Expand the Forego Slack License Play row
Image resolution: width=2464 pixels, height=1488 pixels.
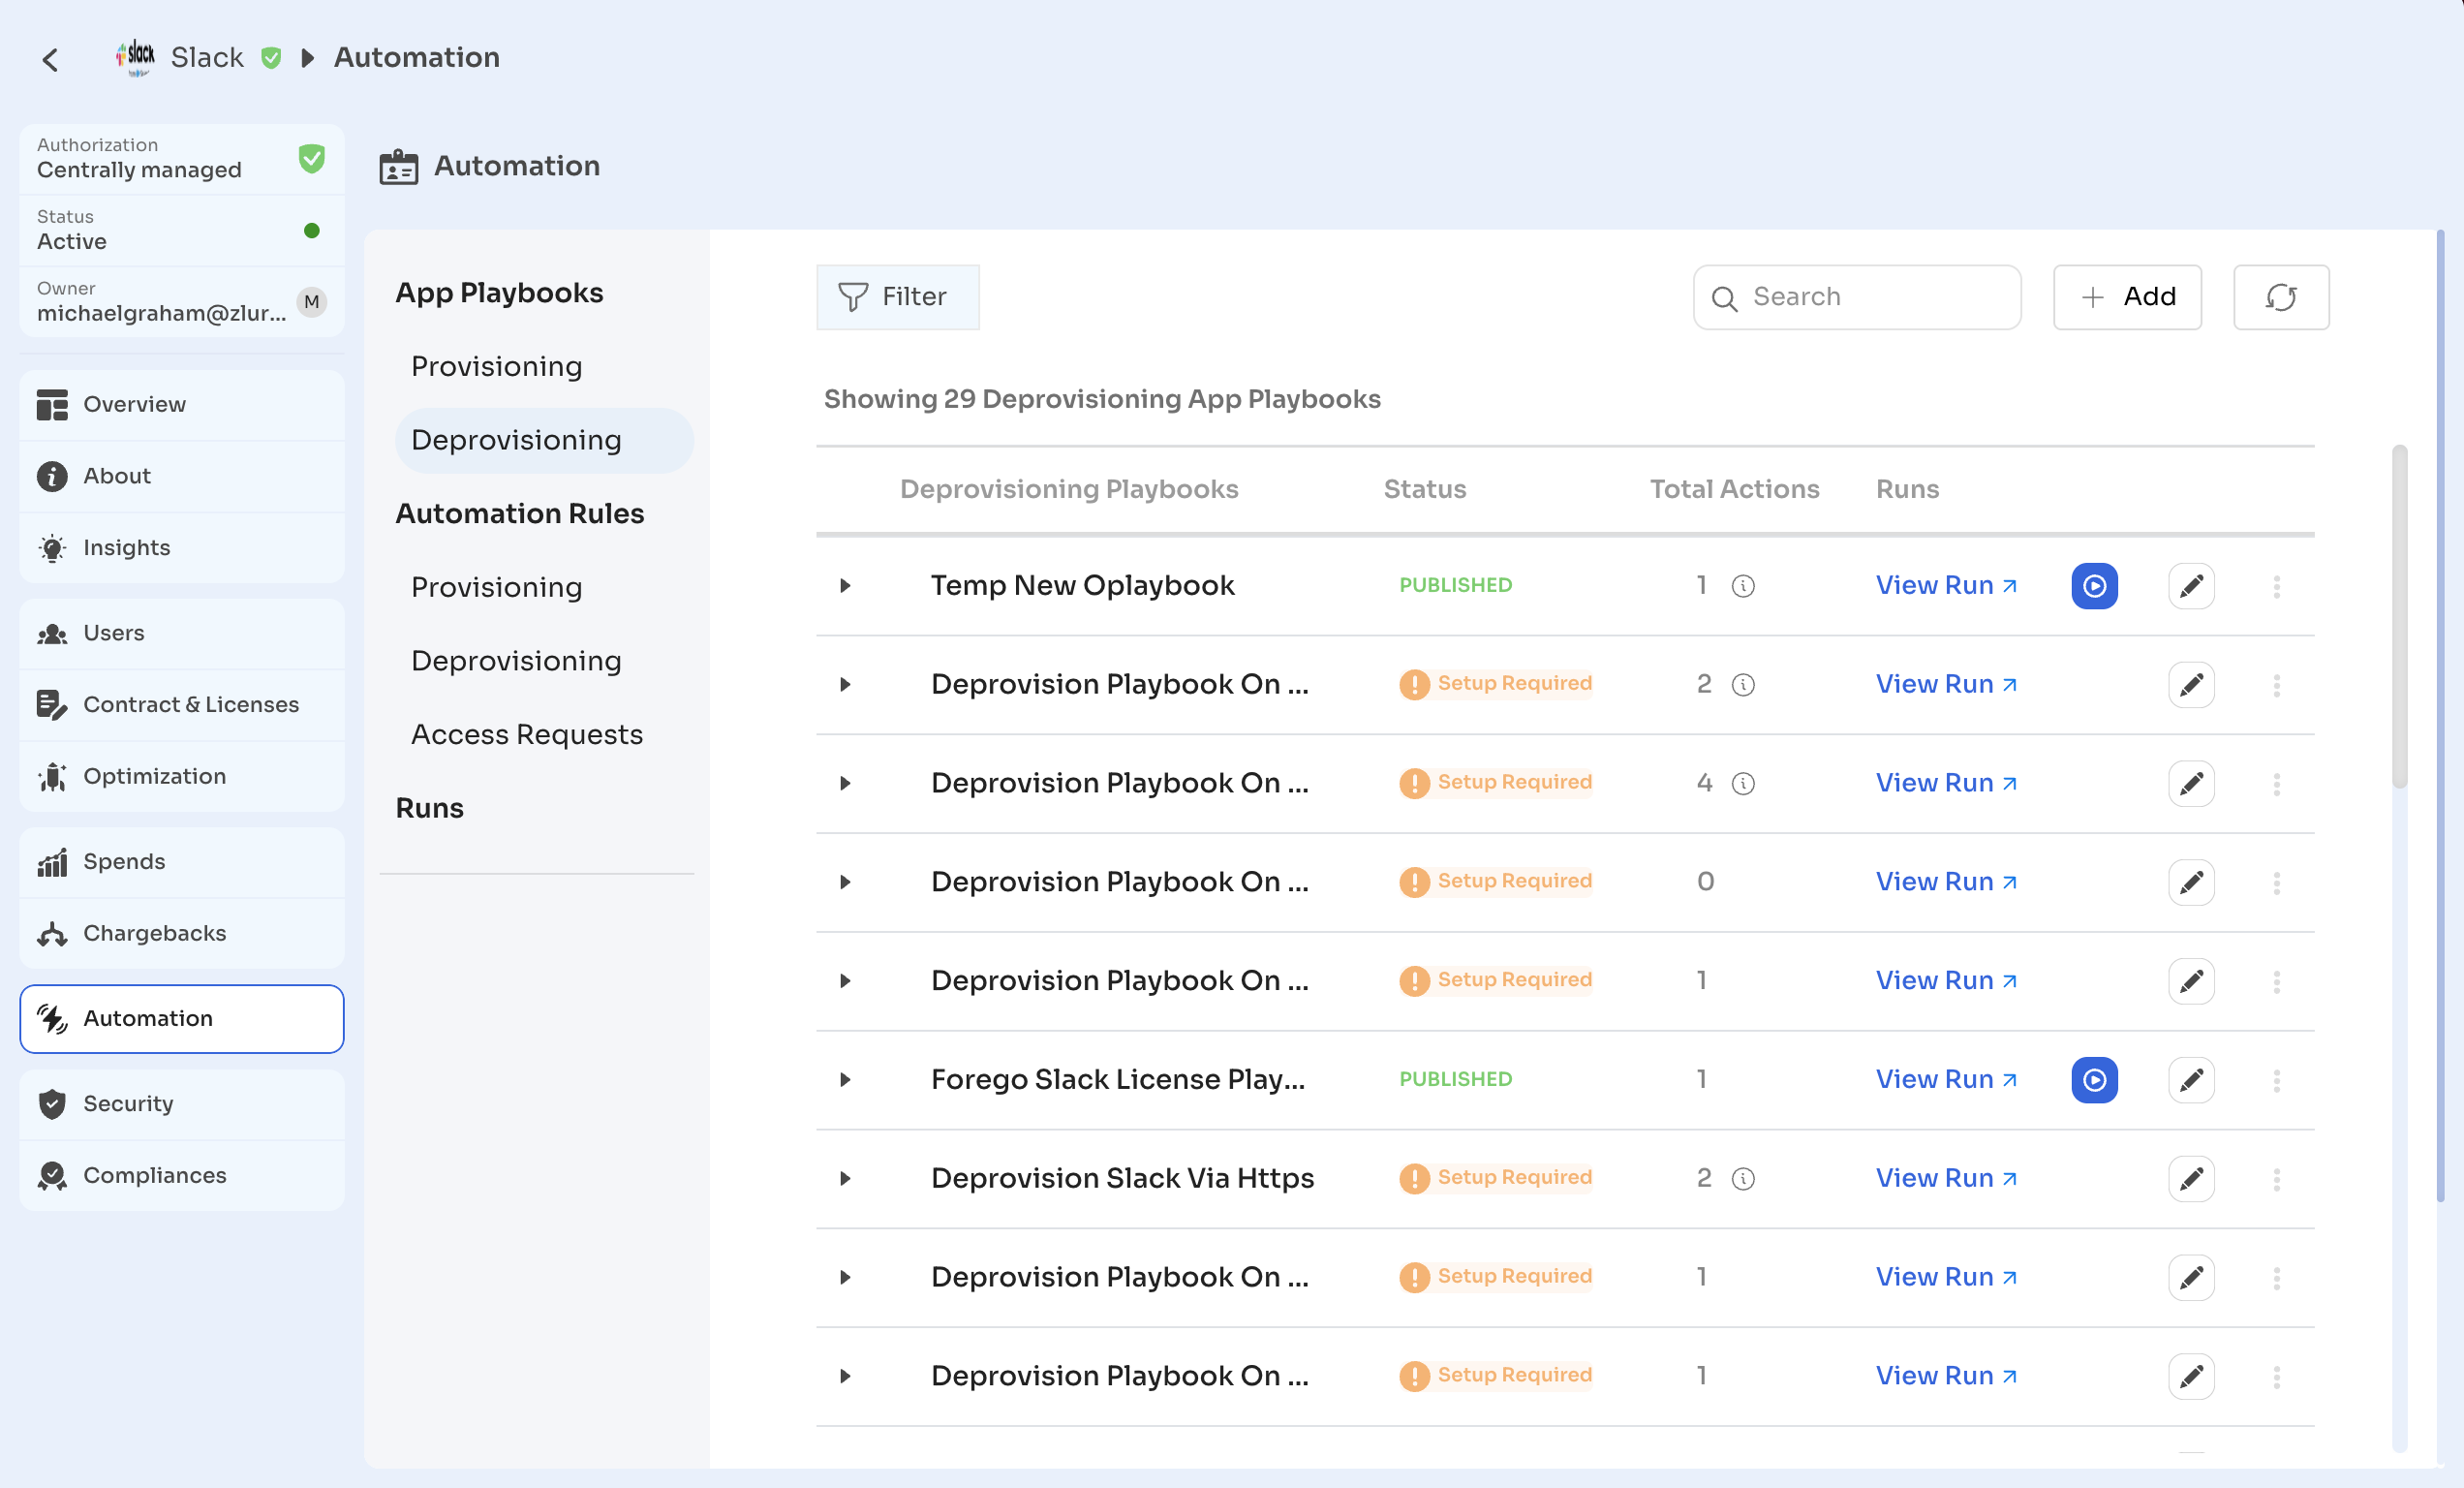click(845, 1080)
